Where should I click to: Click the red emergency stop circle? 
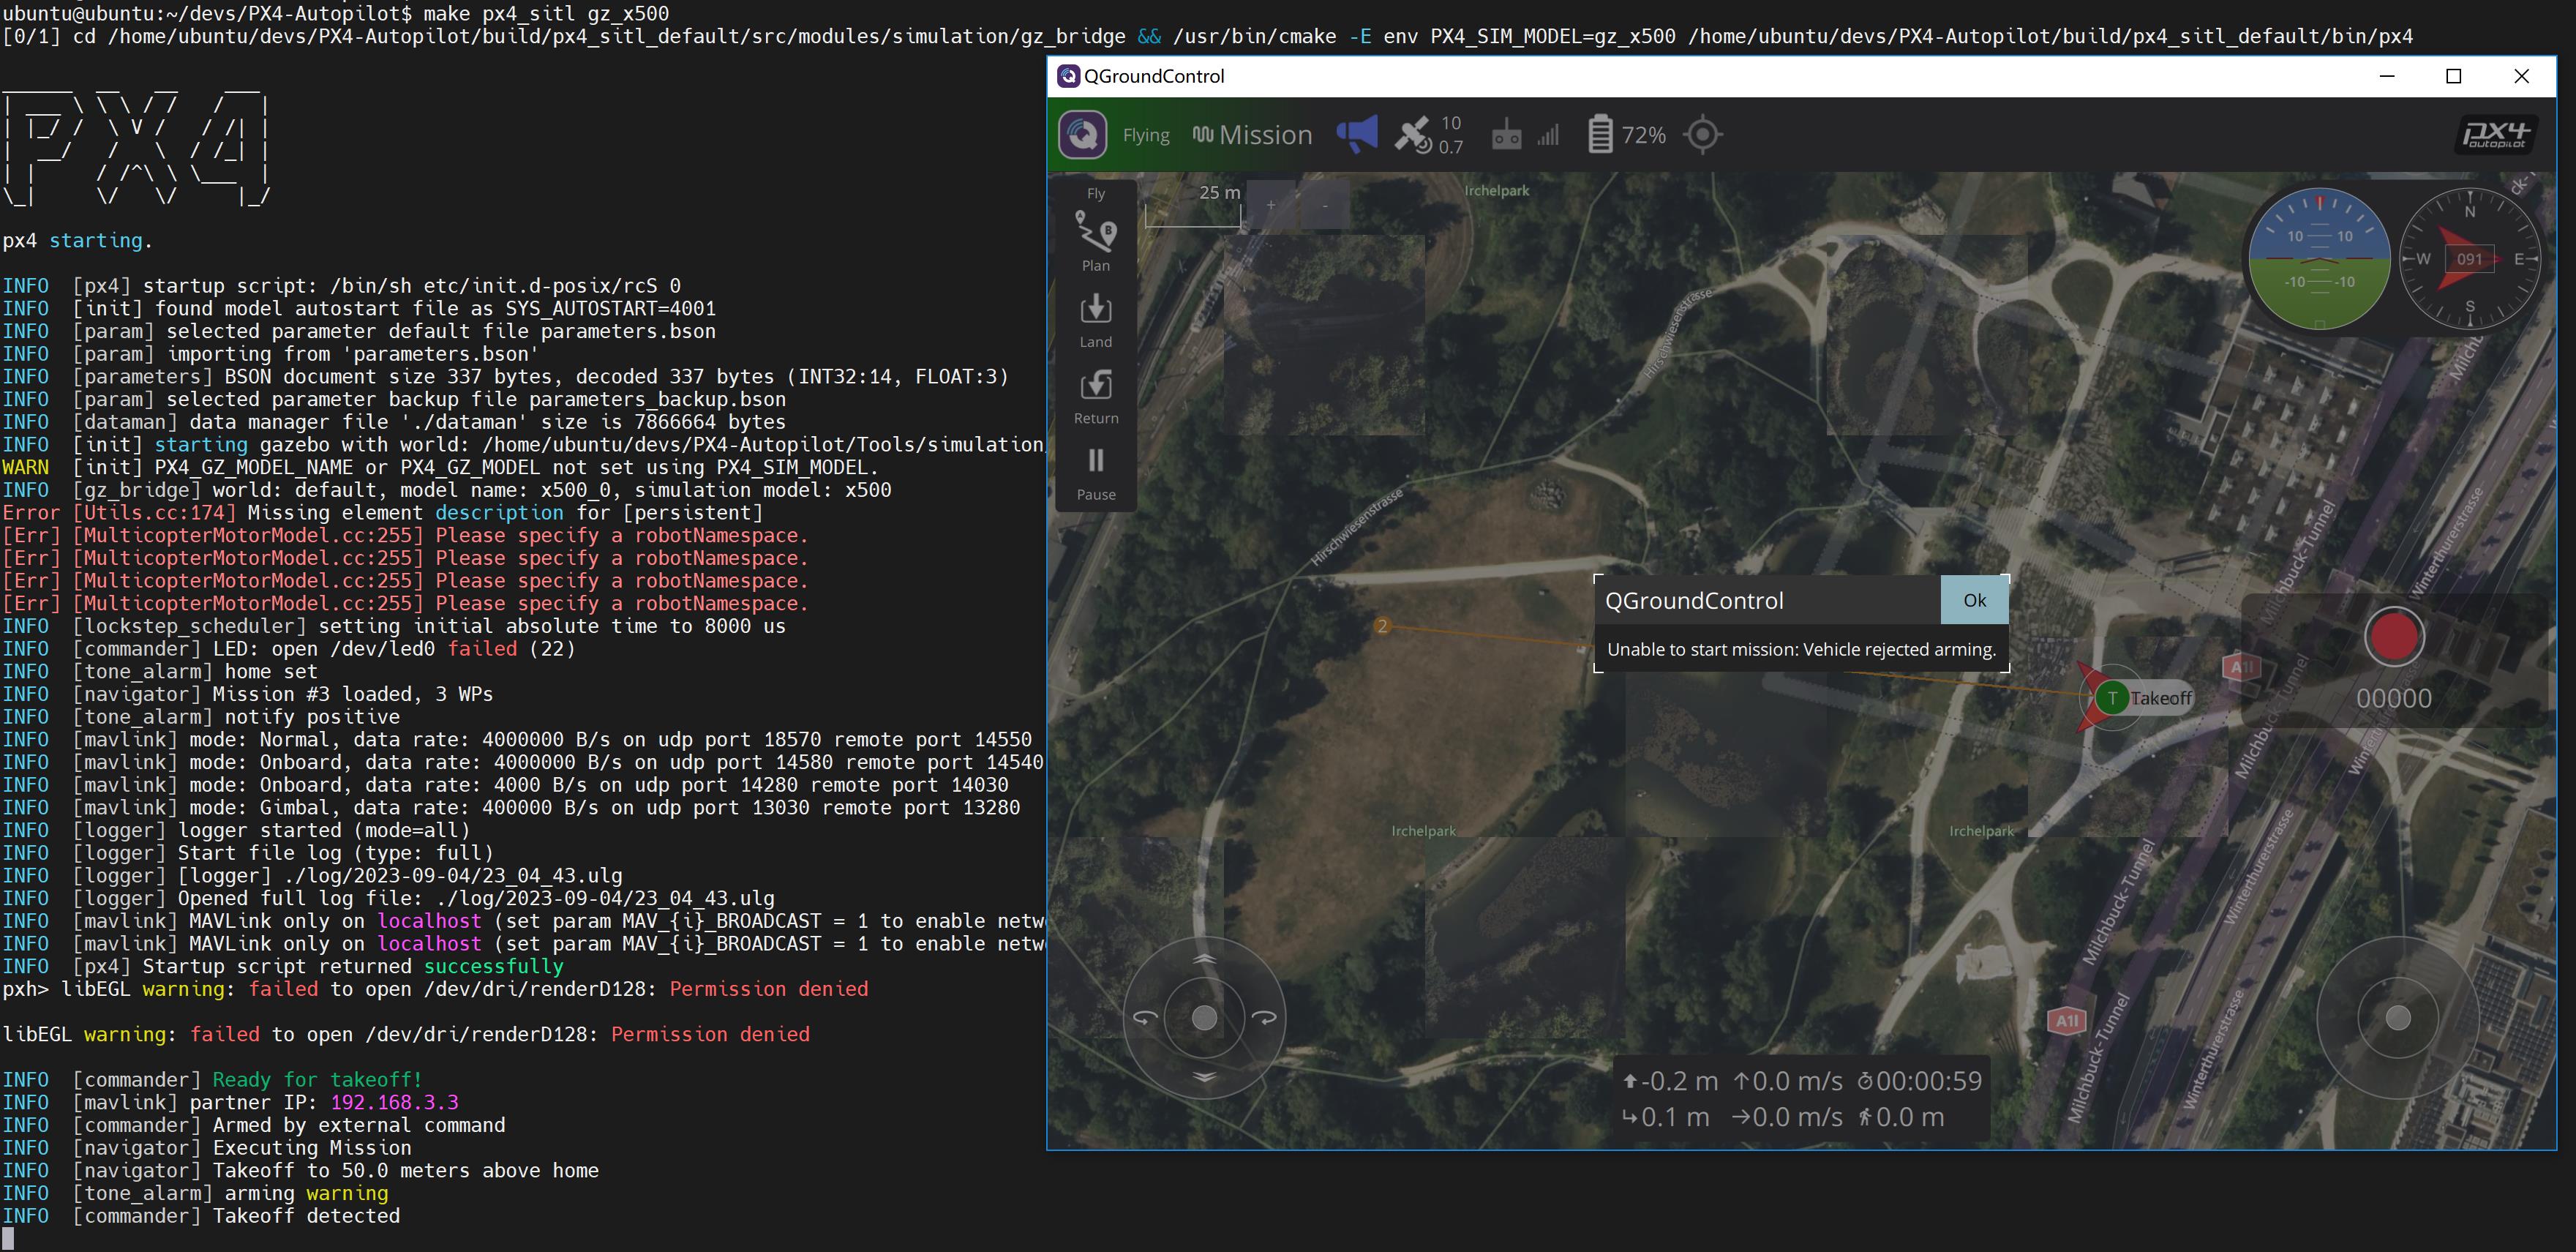pos(2394,636)
